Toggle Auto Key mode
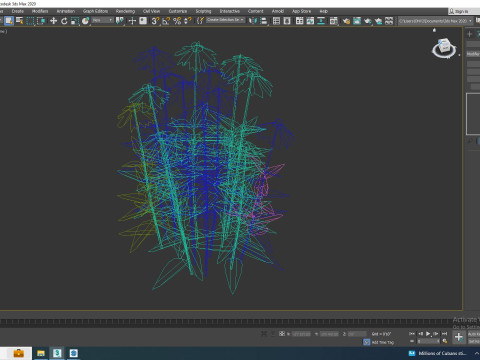 tap(474, 334)
